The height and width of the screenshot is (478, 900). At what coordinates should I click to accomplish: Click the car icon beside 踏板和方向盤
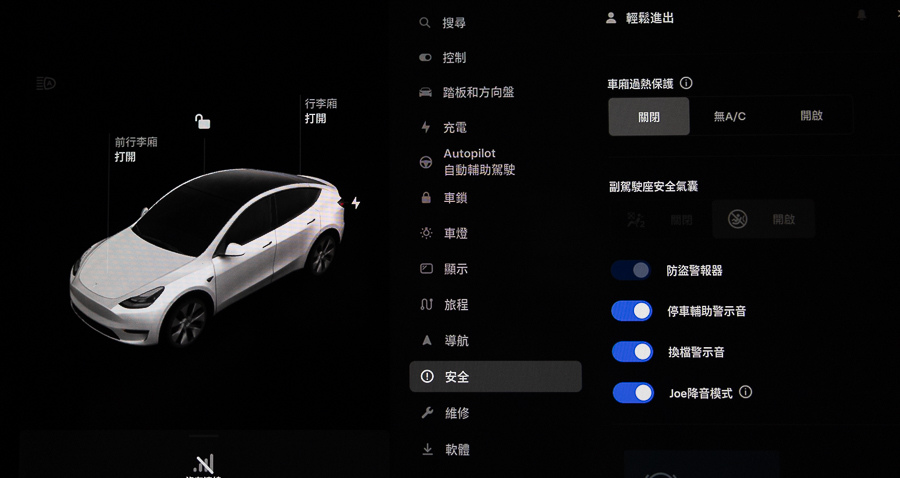coord(425,92)
